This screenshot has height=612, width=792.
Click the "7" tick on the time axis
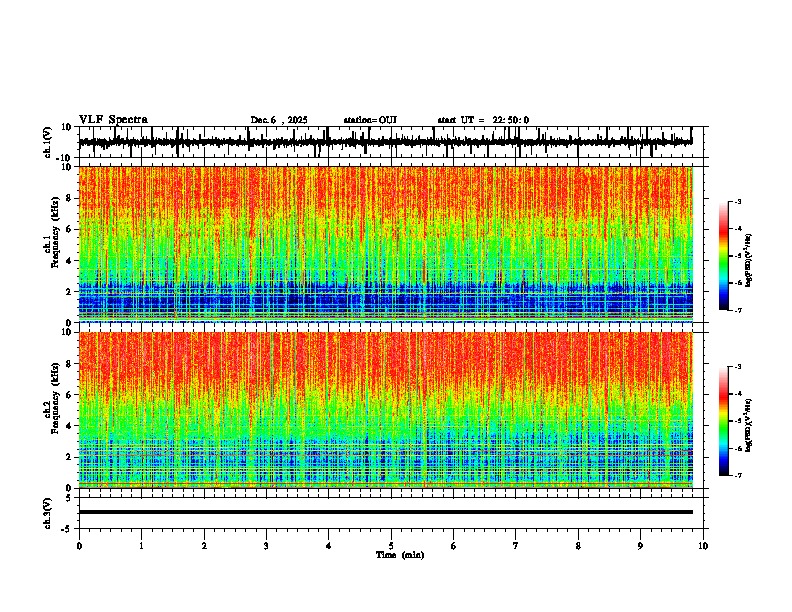pyautogui.click(x=516, y=546)
